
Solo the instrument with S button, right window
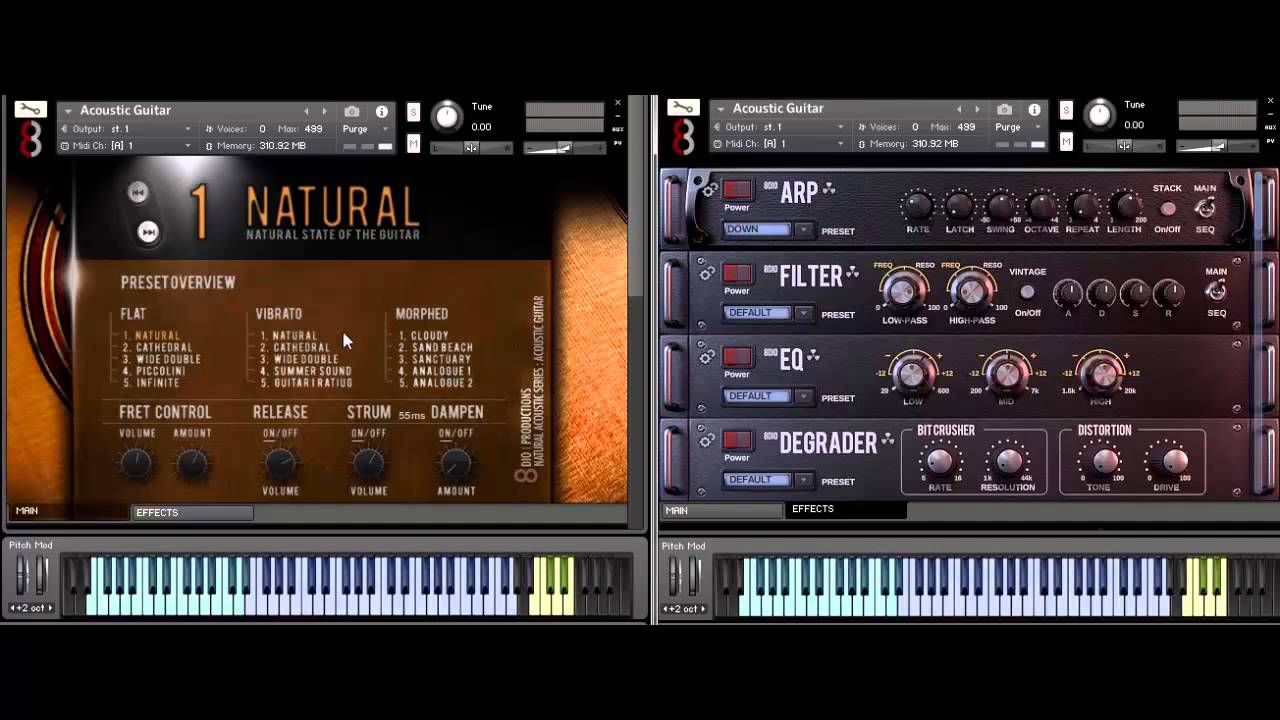tap(1066, 111)
